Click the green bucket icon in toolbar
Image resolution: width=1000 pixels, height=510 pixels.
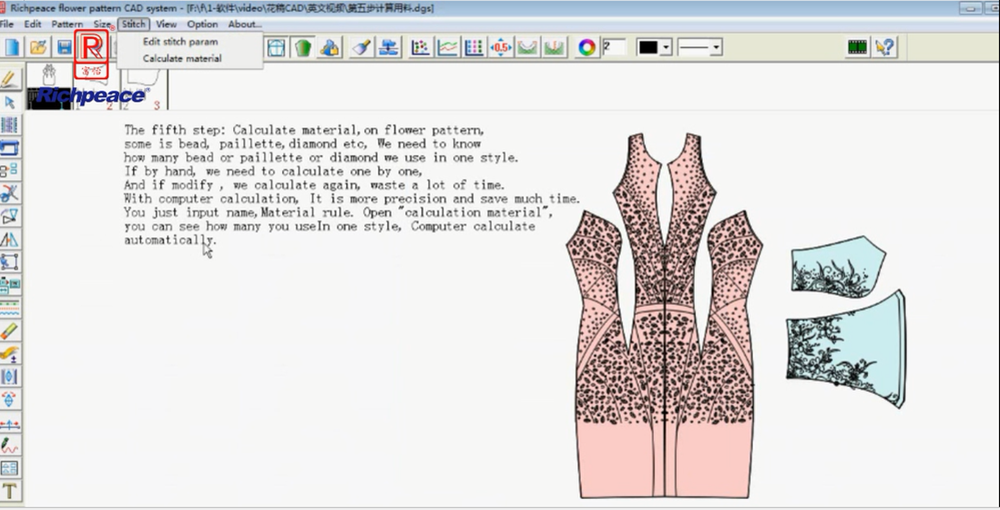(303, 47)
